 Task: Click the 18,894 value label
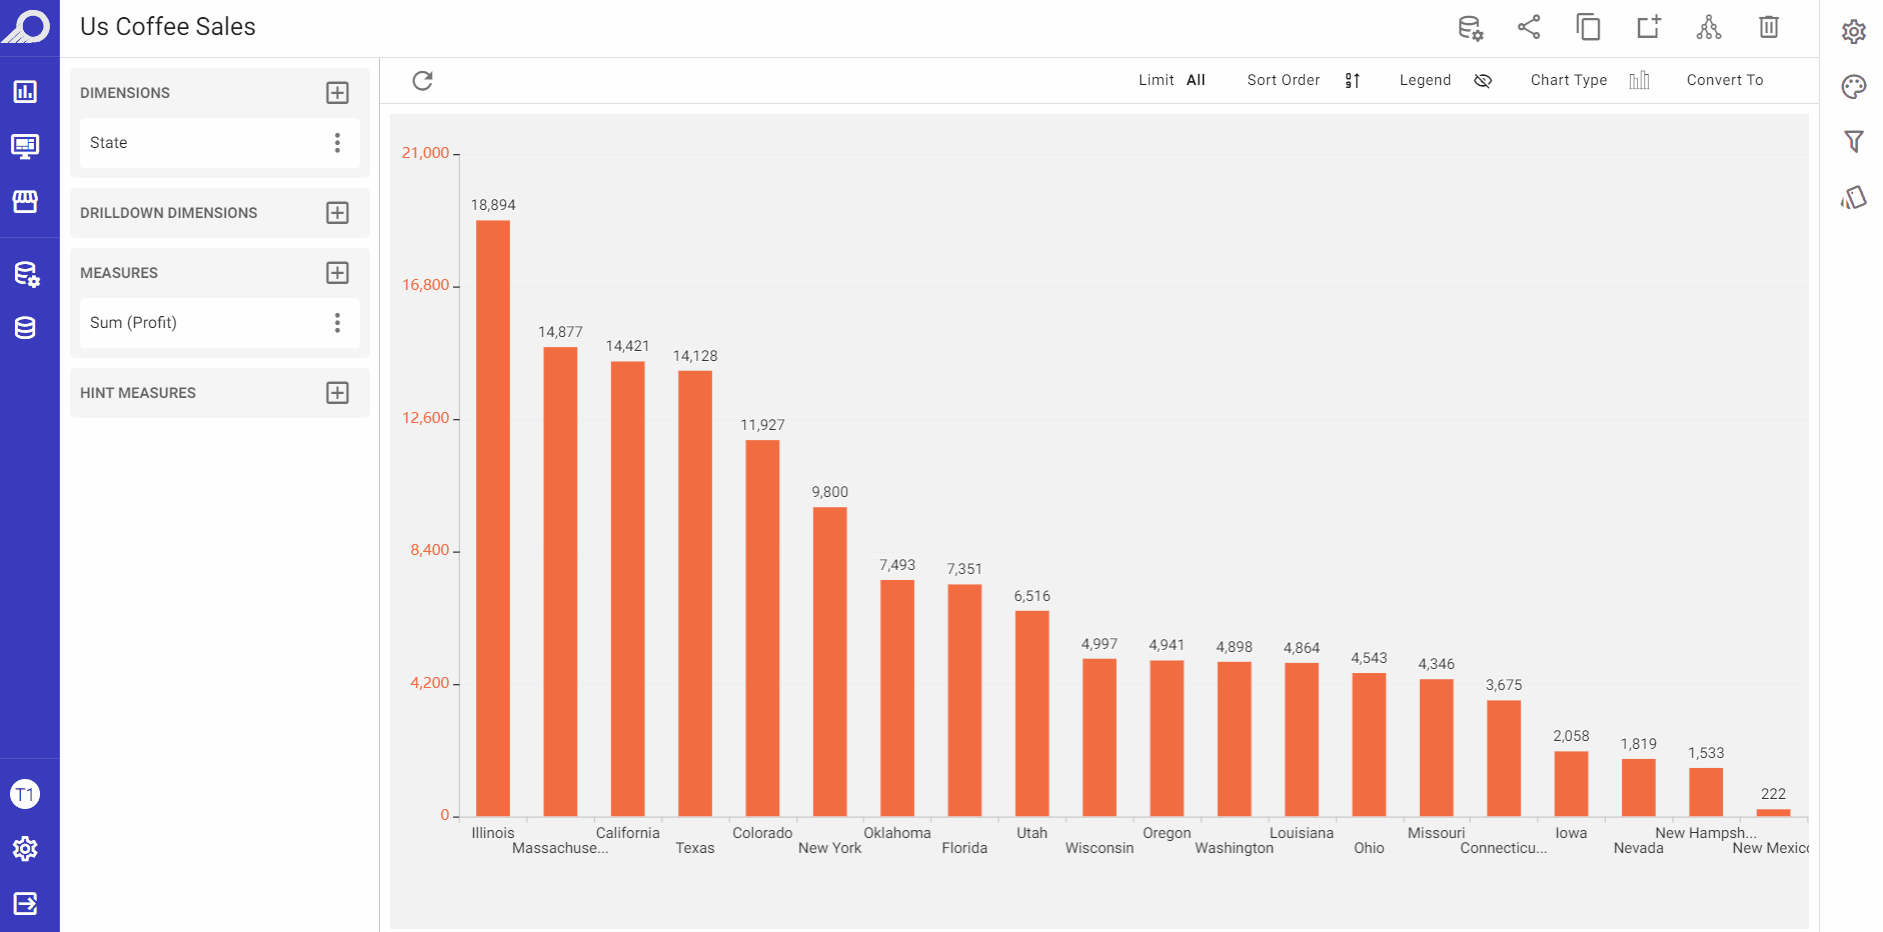coord(493,205)
